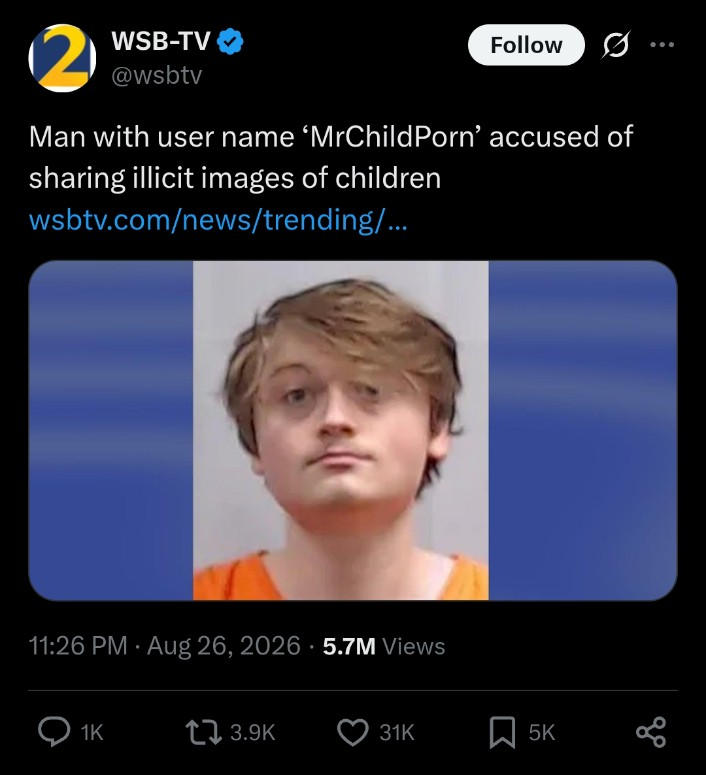This screenshot has width=706, height=775.
Task: Click the @wsbtv handle
Action: [157, 76]
